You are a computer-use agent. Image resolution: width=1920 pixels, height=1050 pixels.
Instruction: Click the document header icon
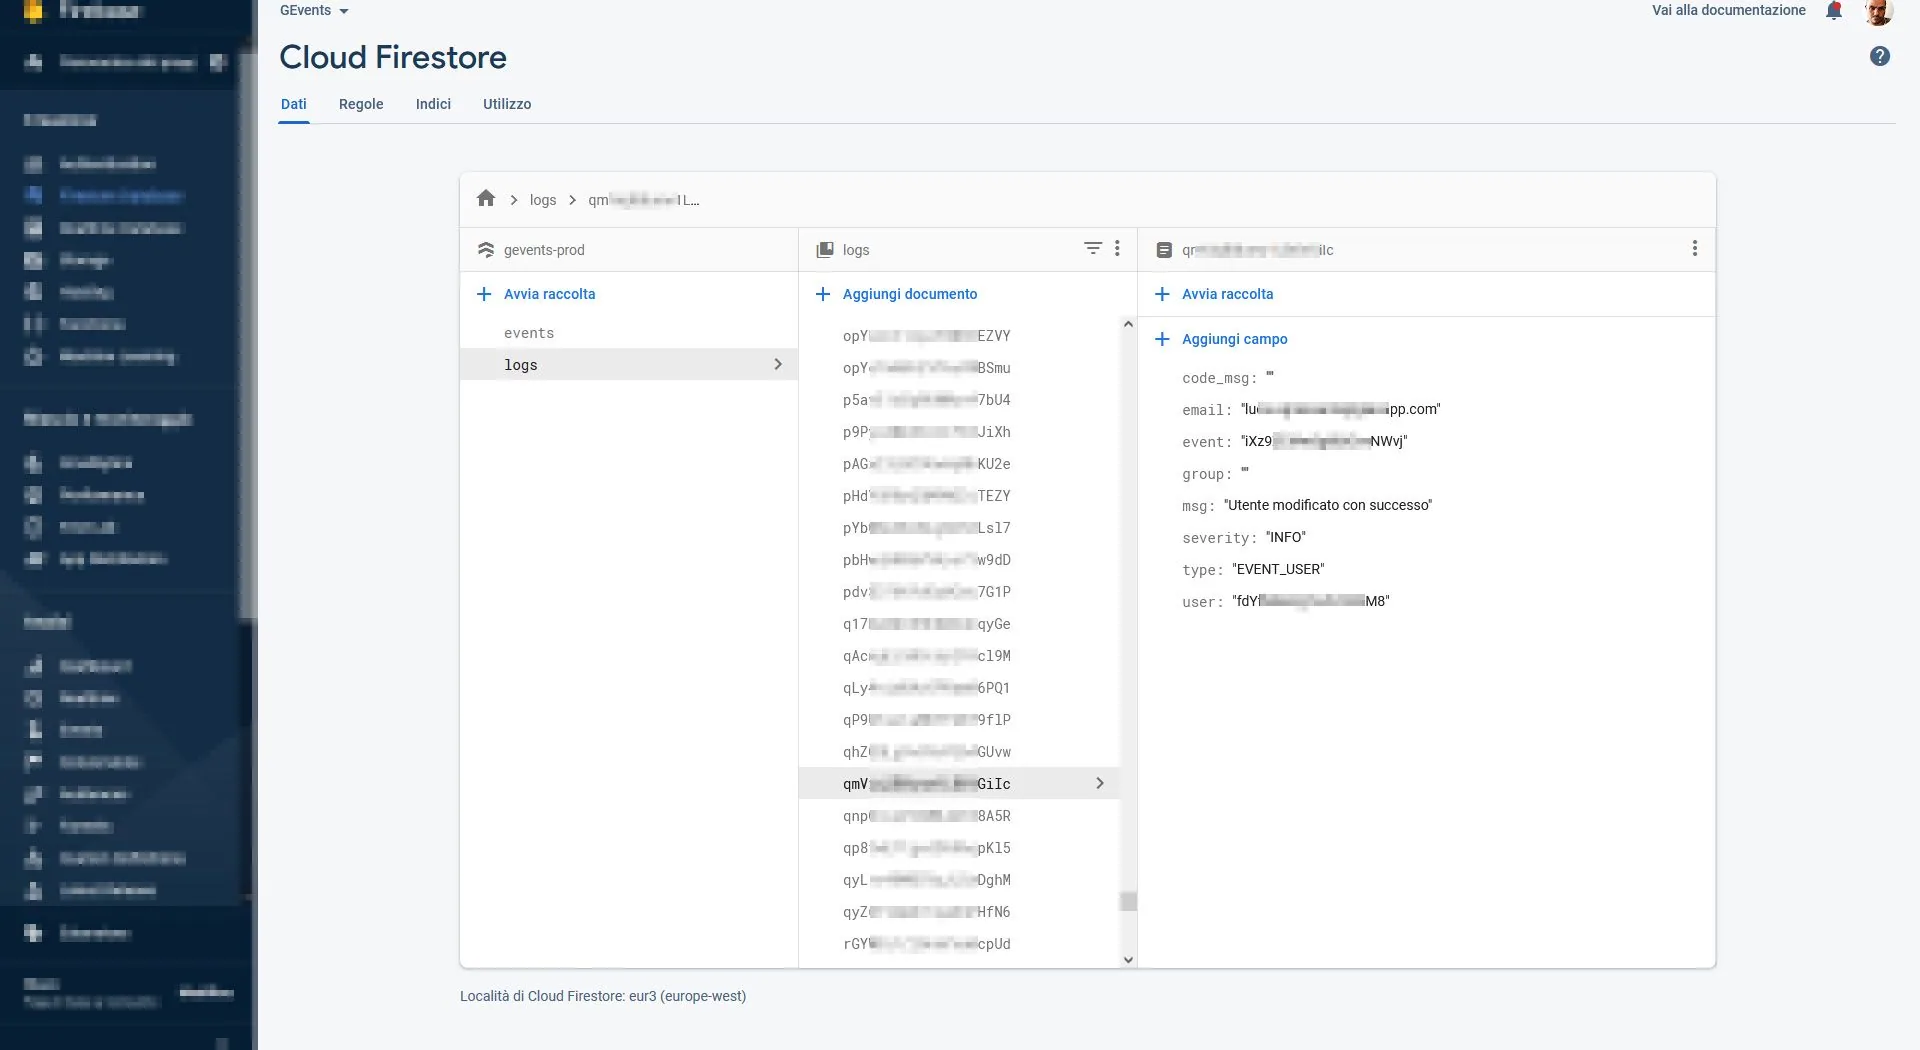[1164, 250]
